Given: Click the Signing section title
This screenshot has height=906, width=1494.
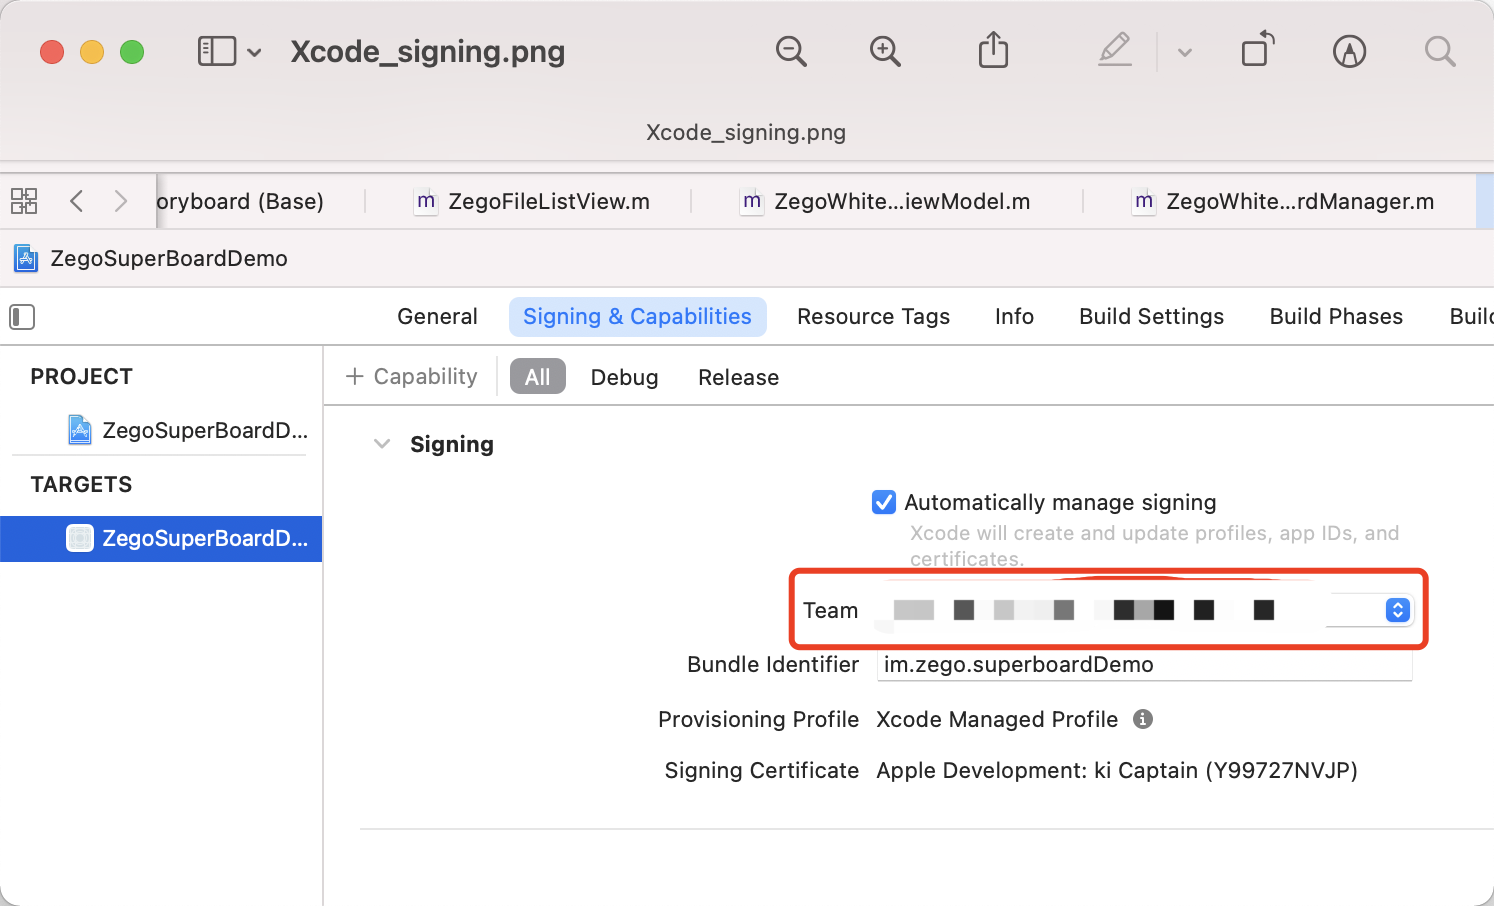Looking at the screenshot, I should 452,444.
